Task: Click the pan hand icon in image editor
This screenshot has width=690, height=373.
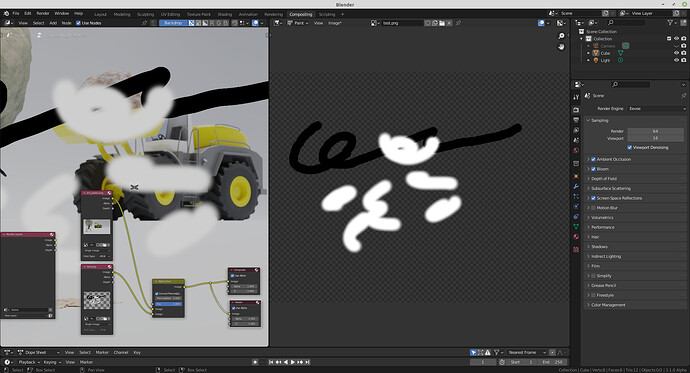Action: coord(561,47)
